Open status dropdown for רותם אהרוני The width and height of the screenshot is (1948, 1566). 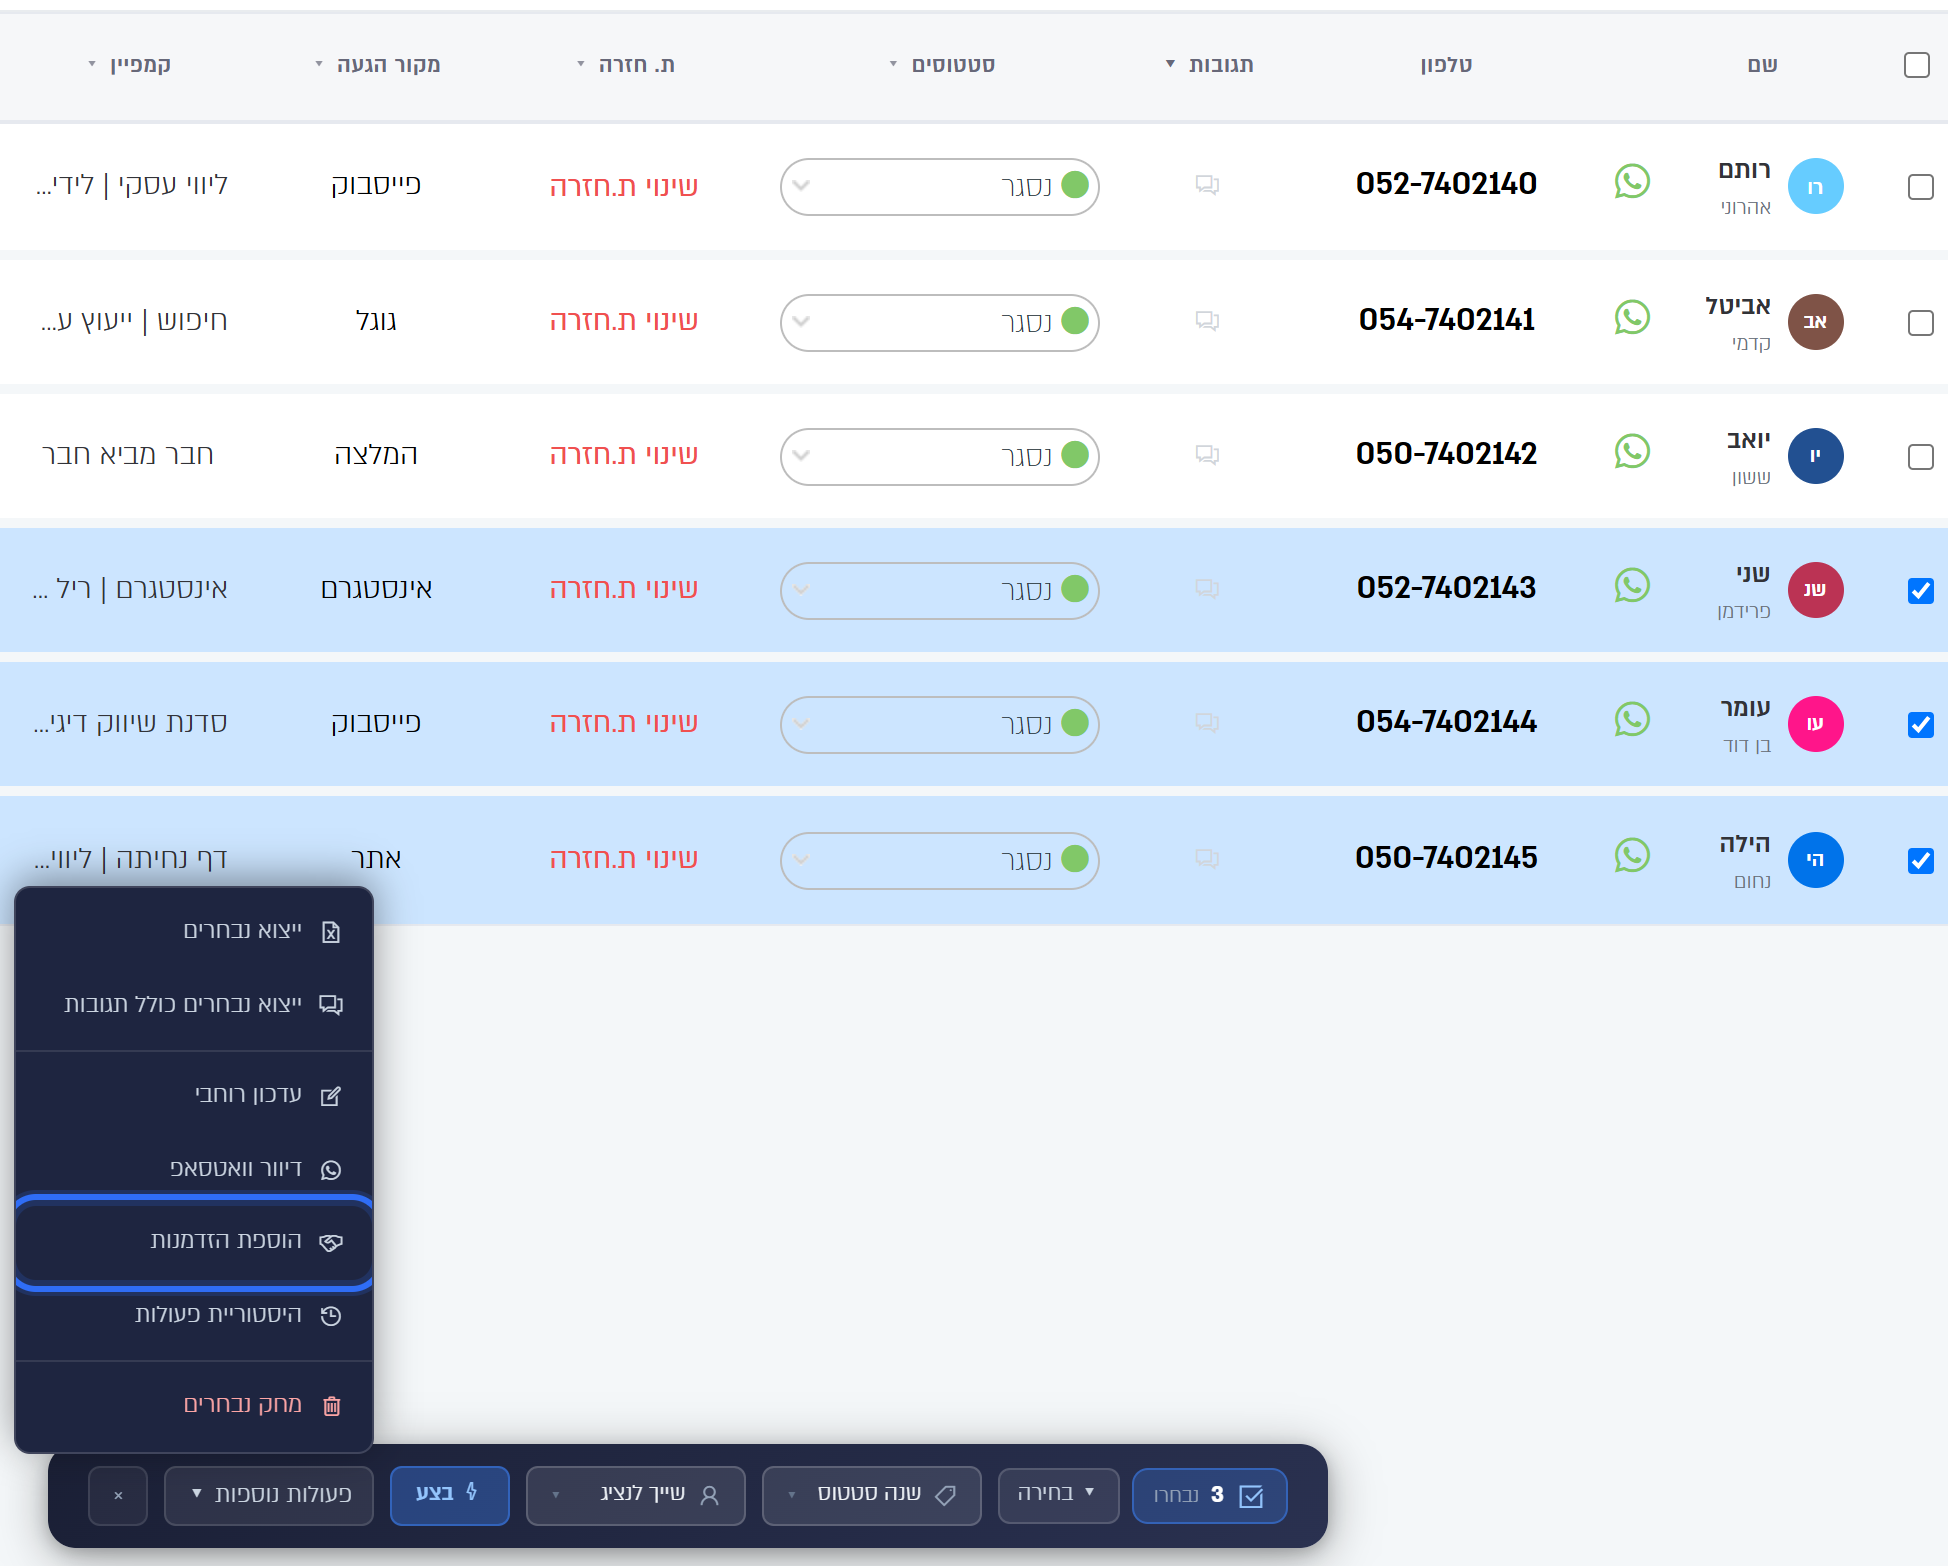[939, 187]
